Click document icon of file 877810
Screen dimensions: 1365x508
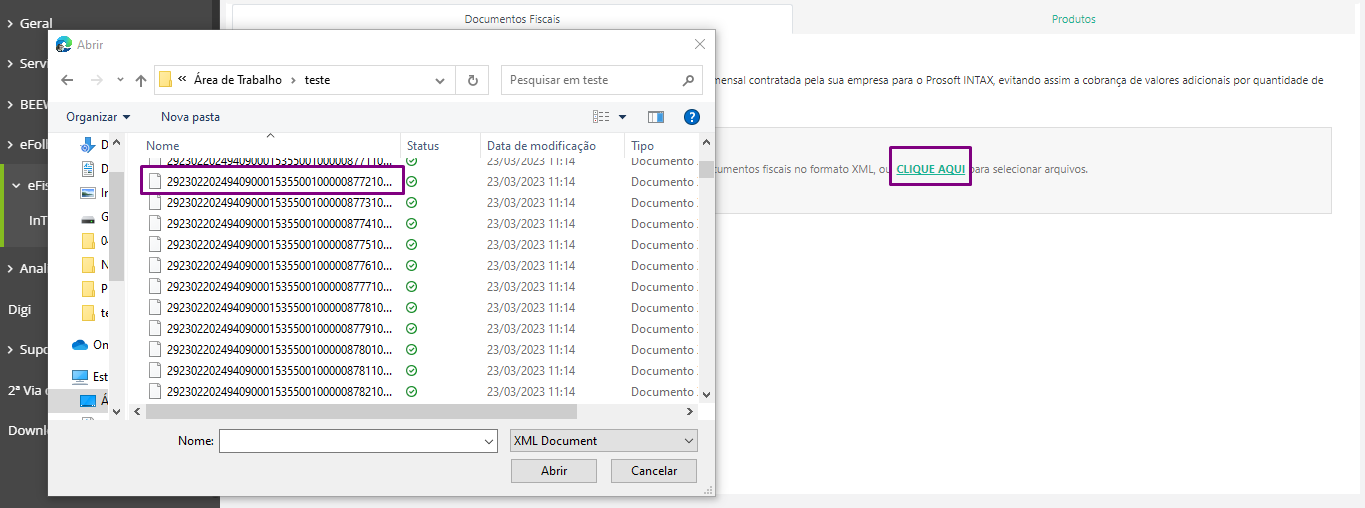(x=155, y=308)
